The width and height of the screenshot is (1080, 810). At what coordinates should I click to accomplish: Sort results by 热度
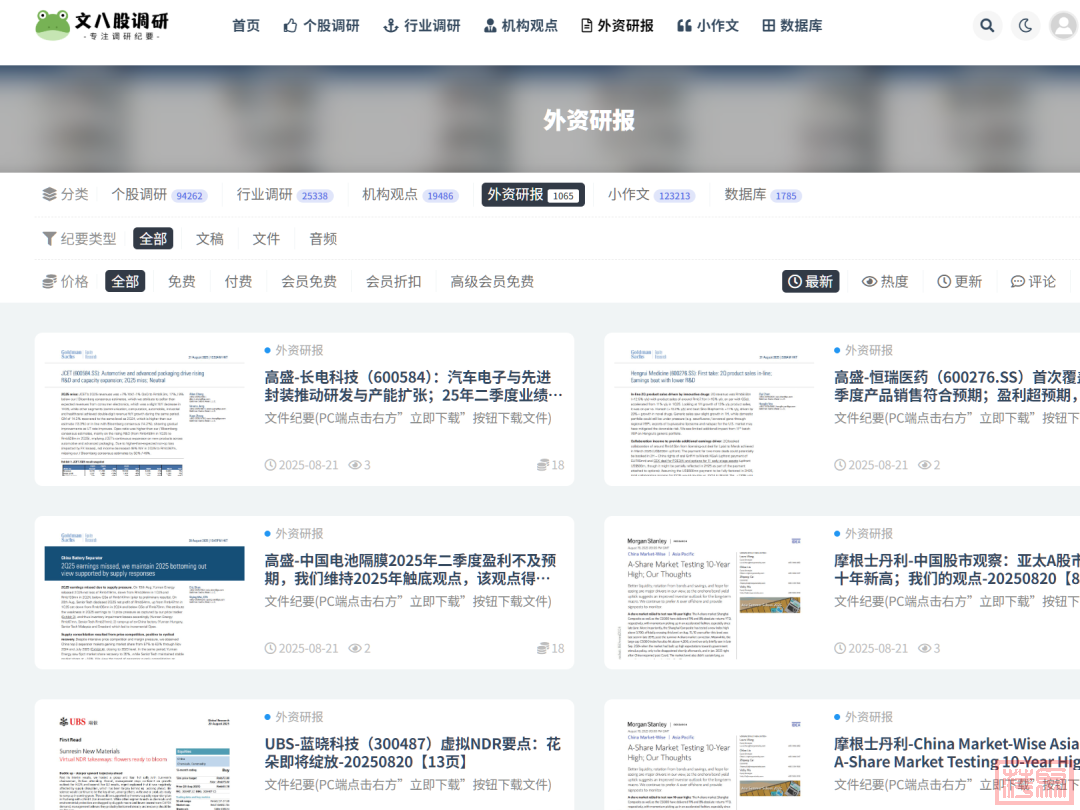tap(885, 282)
